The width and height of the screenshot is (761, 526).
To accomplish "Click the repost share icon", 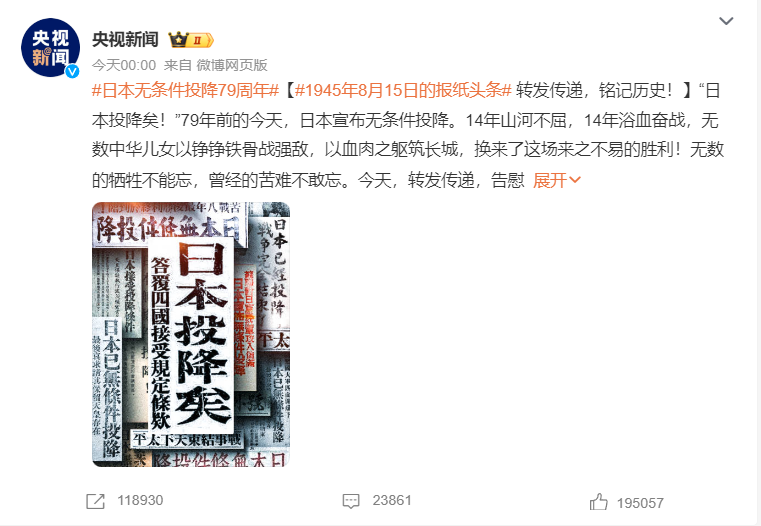I will pos(95,501).
